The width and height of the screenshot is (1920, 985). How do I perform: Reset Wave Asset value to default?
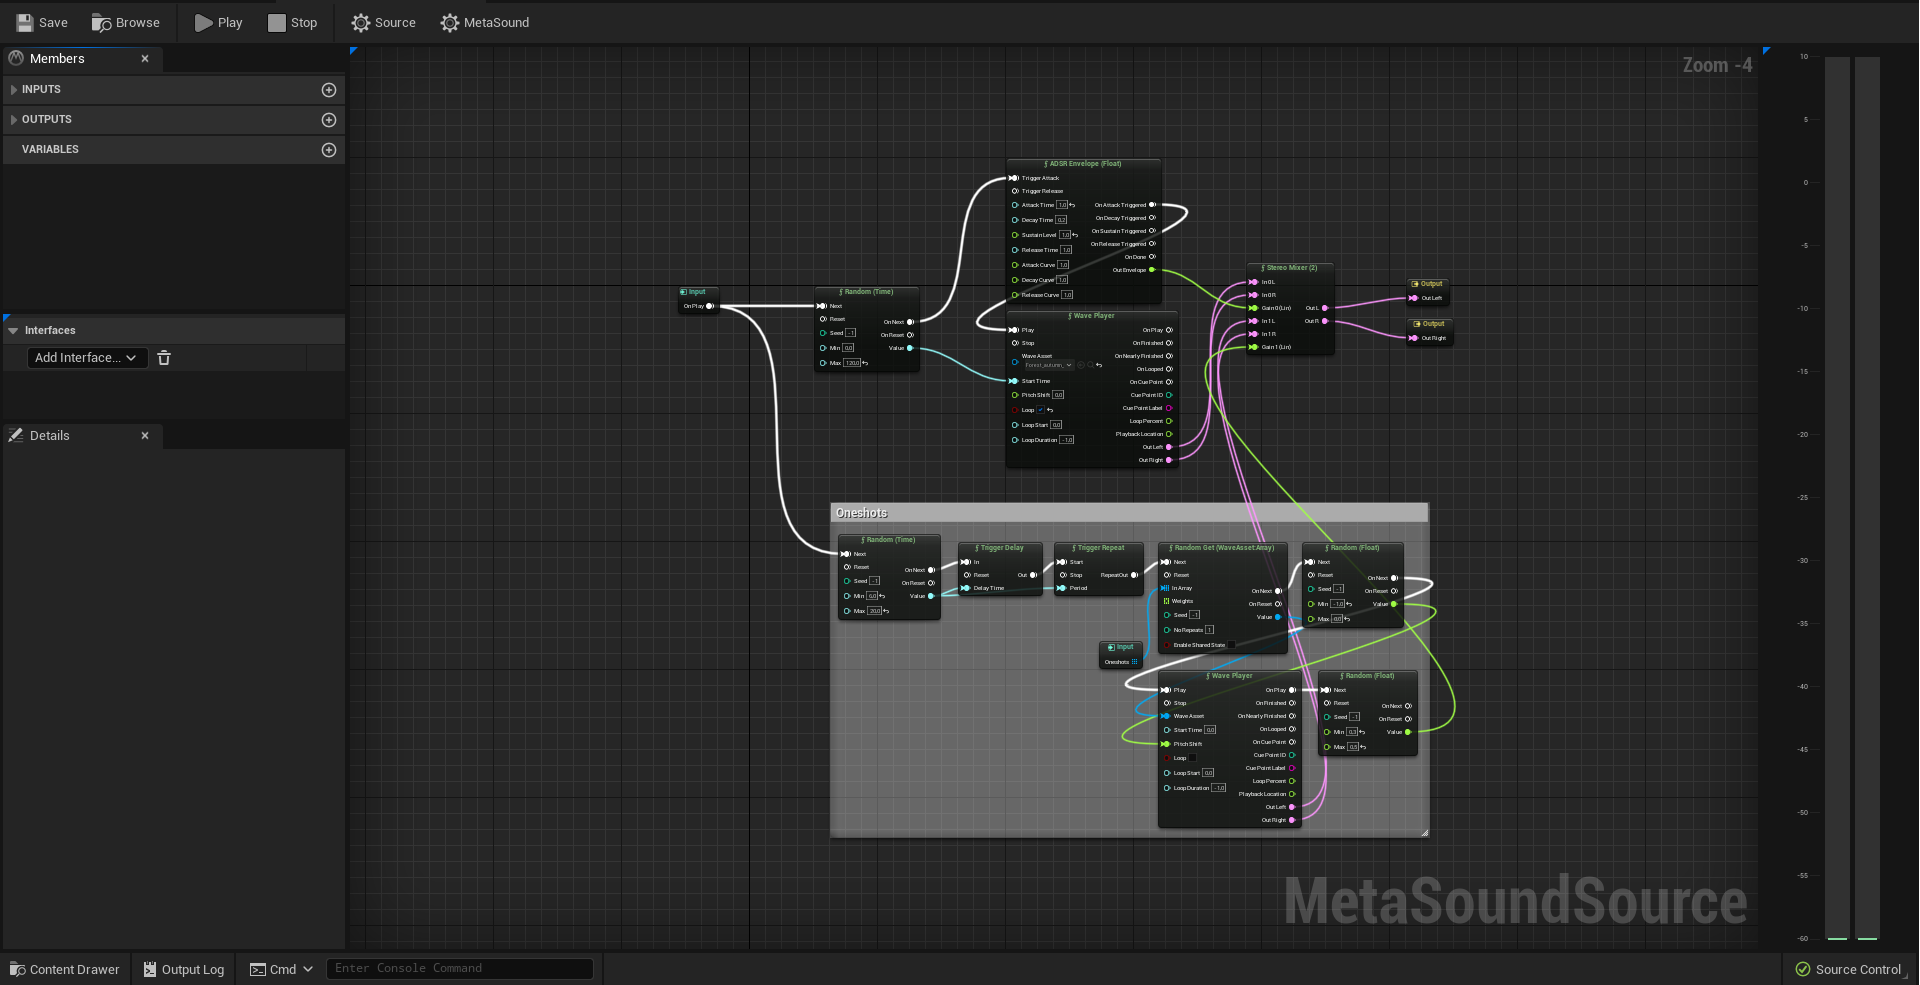click(1099, 365)
